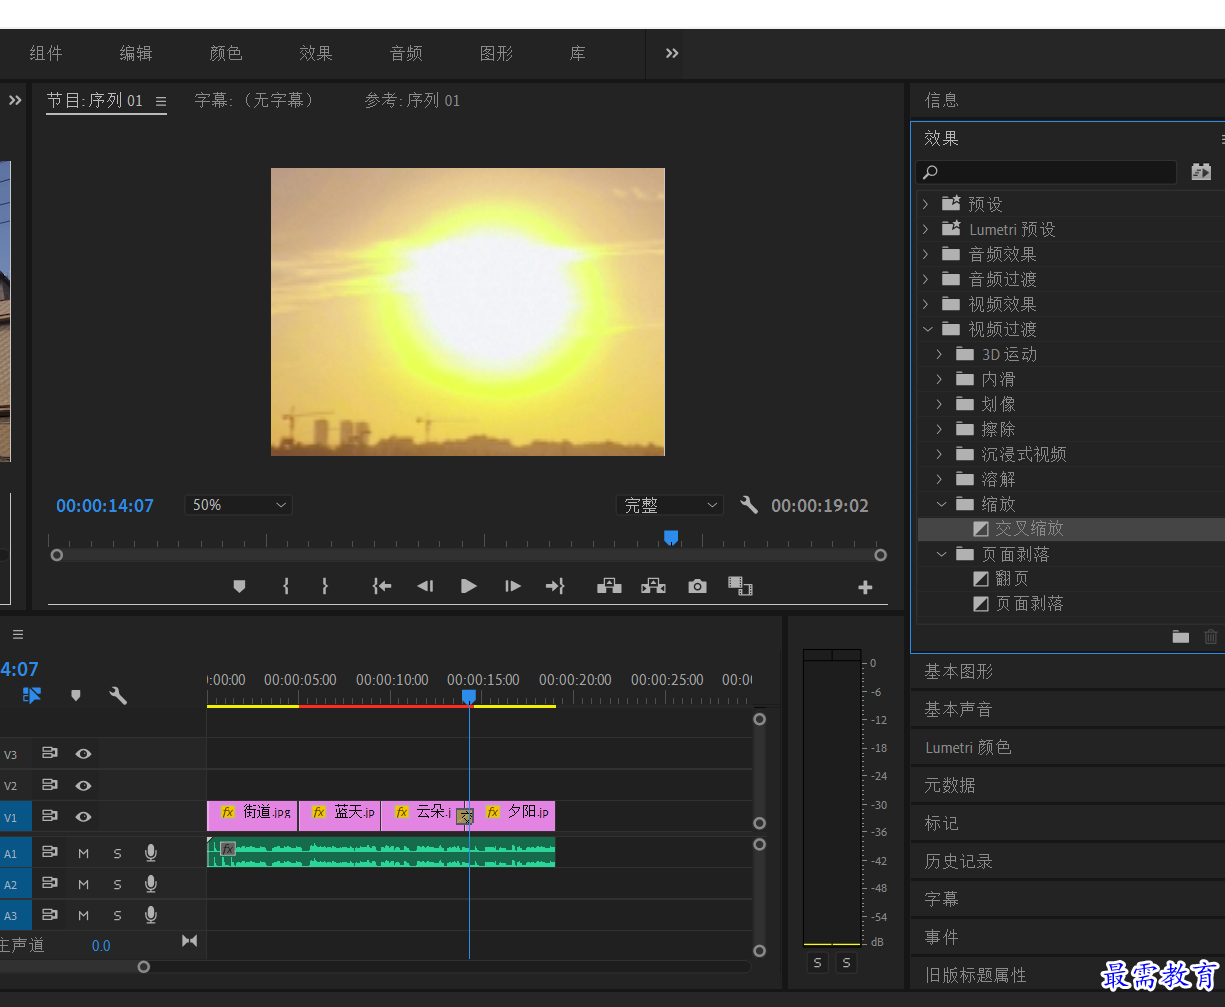Delete custom item trash icon
Image resolution: width=1225 pixels, height=1007 pixels.
click(x=1211, y=637)
